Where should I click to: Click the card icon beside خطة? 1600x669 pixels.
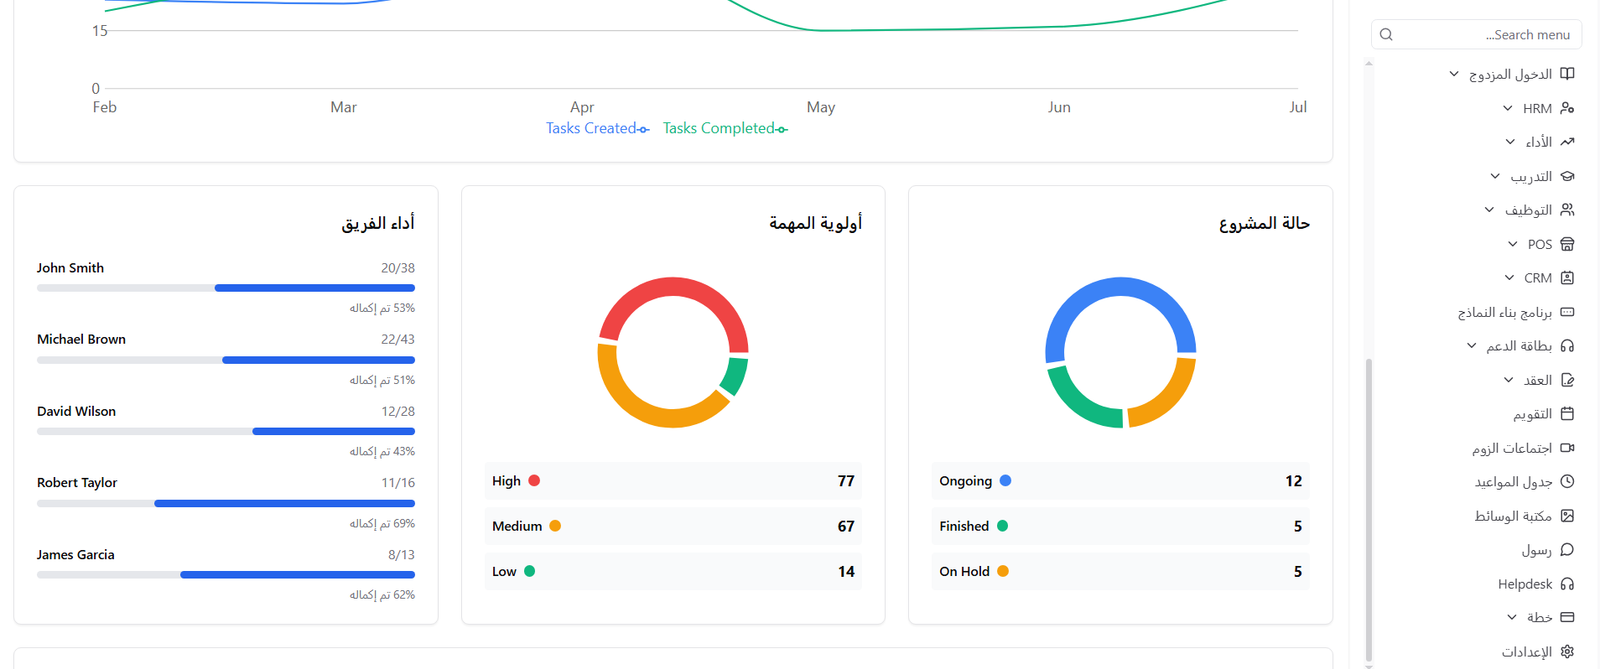pyautogui.click(x=1567, y=618)
